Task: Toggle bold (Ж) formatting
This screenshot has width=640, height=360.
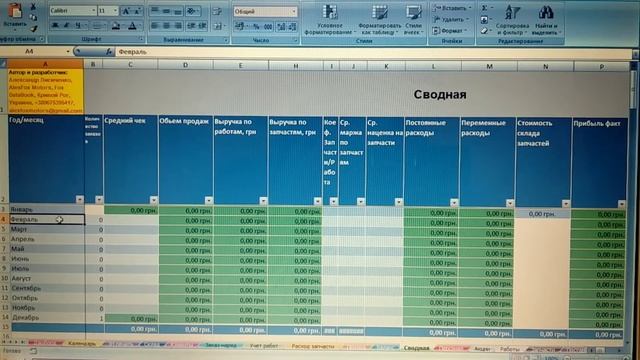Action: click(55, 25)
